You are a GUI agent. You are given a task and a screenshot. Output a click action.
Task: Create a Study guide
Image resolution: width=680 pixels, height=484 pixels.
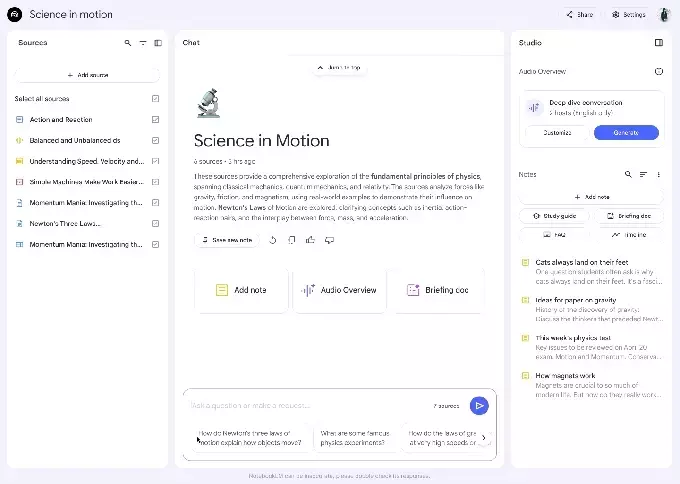554,216
